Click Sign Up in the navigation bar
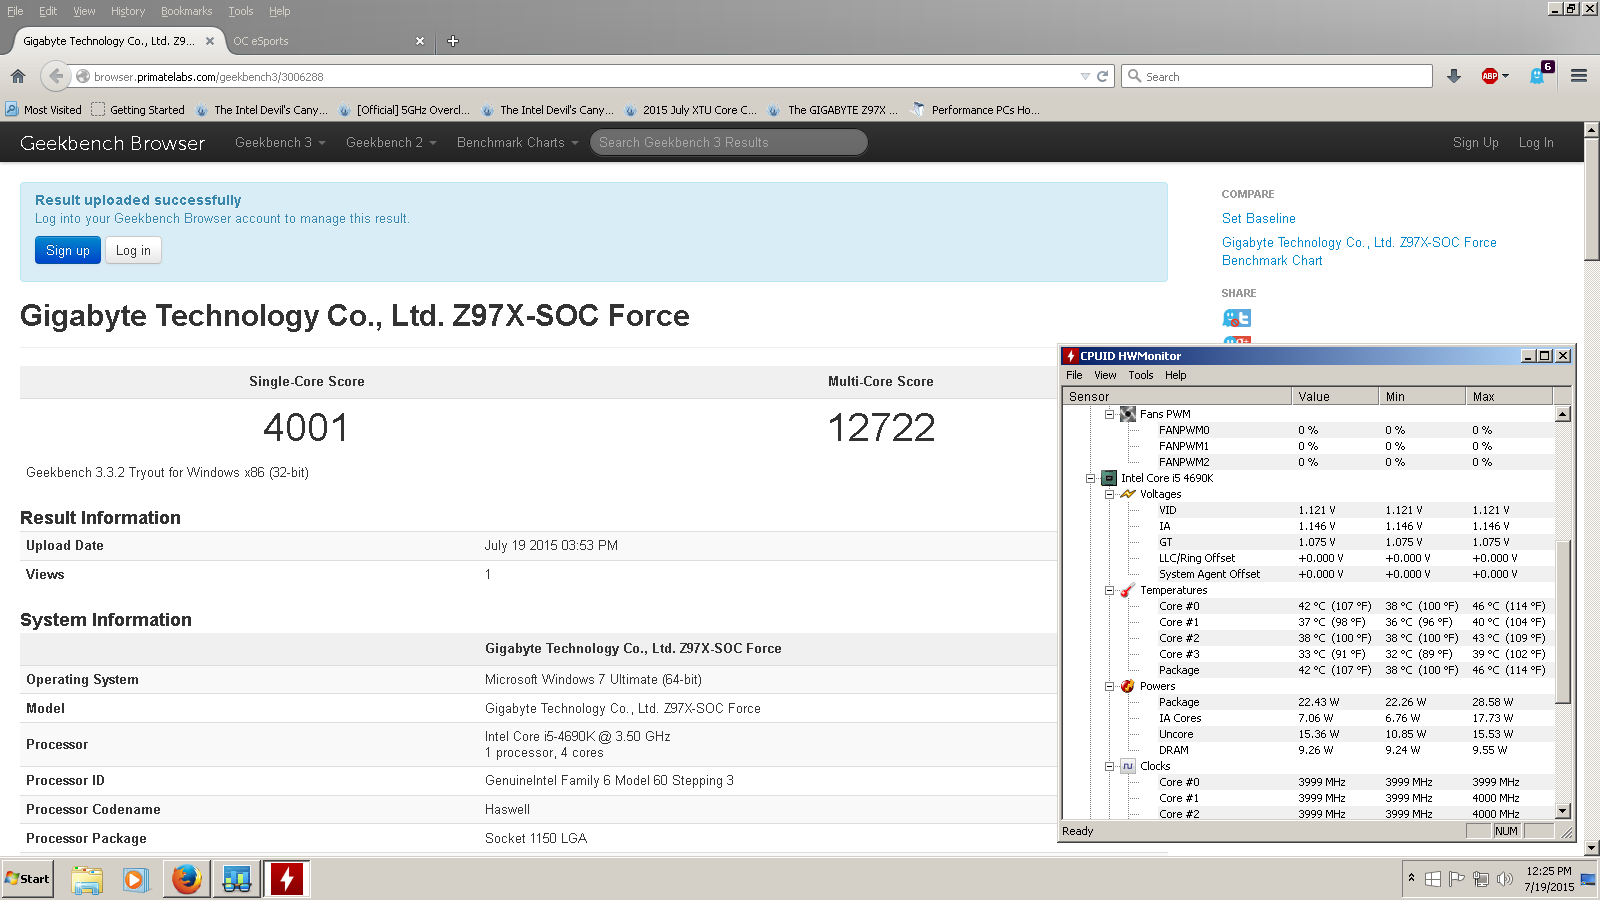The width and height of the screenshot is (1600, 900). [x=1475, y=143]
